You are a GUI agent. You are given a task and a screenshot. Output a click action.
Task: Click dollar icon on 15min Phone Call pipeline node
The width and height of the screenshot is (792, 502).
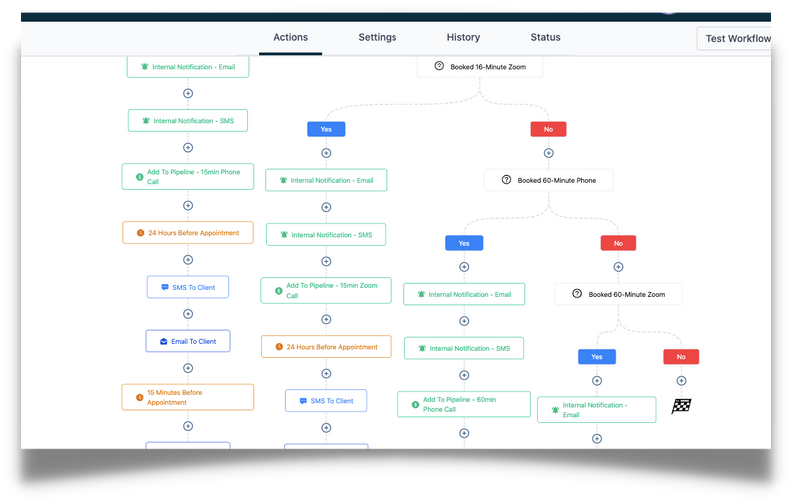[139, 177]
